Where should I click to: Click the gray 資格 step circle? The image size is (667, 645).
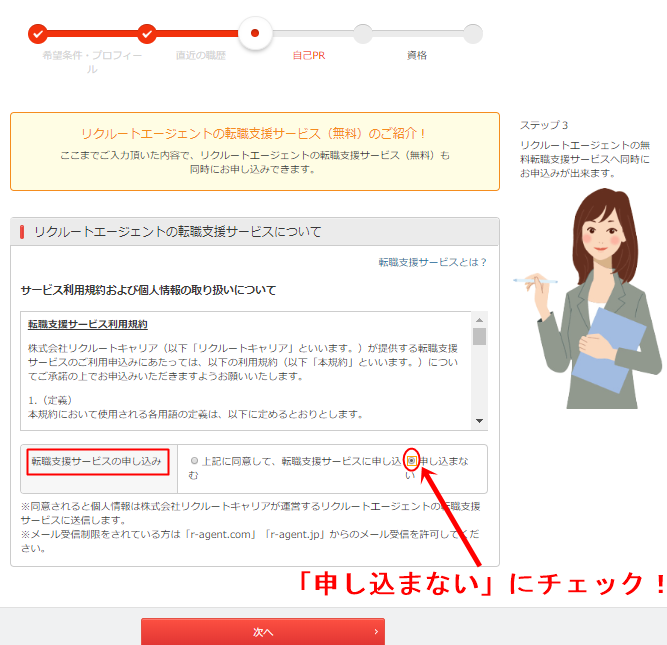coord(363,34)
